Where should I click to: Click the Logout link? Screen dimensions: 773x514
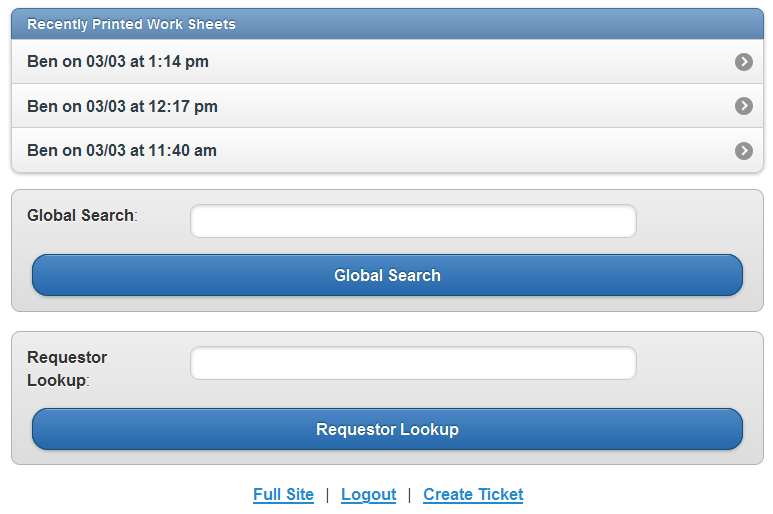368,494
